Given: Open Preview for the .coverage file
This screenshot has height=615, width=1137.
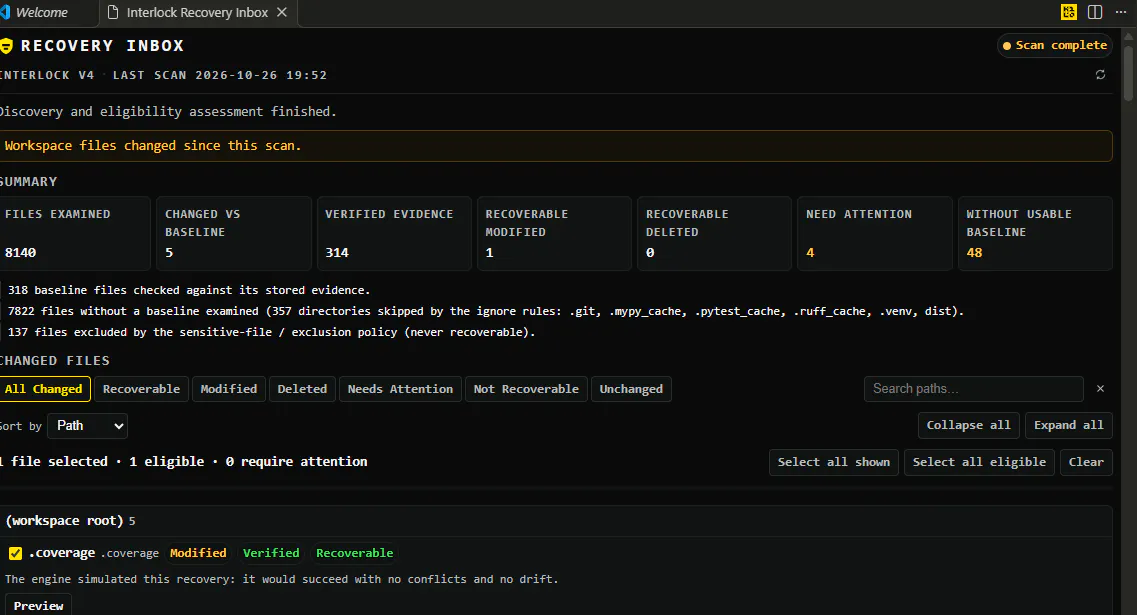Looking at the screenshot, I should (38, 606).
